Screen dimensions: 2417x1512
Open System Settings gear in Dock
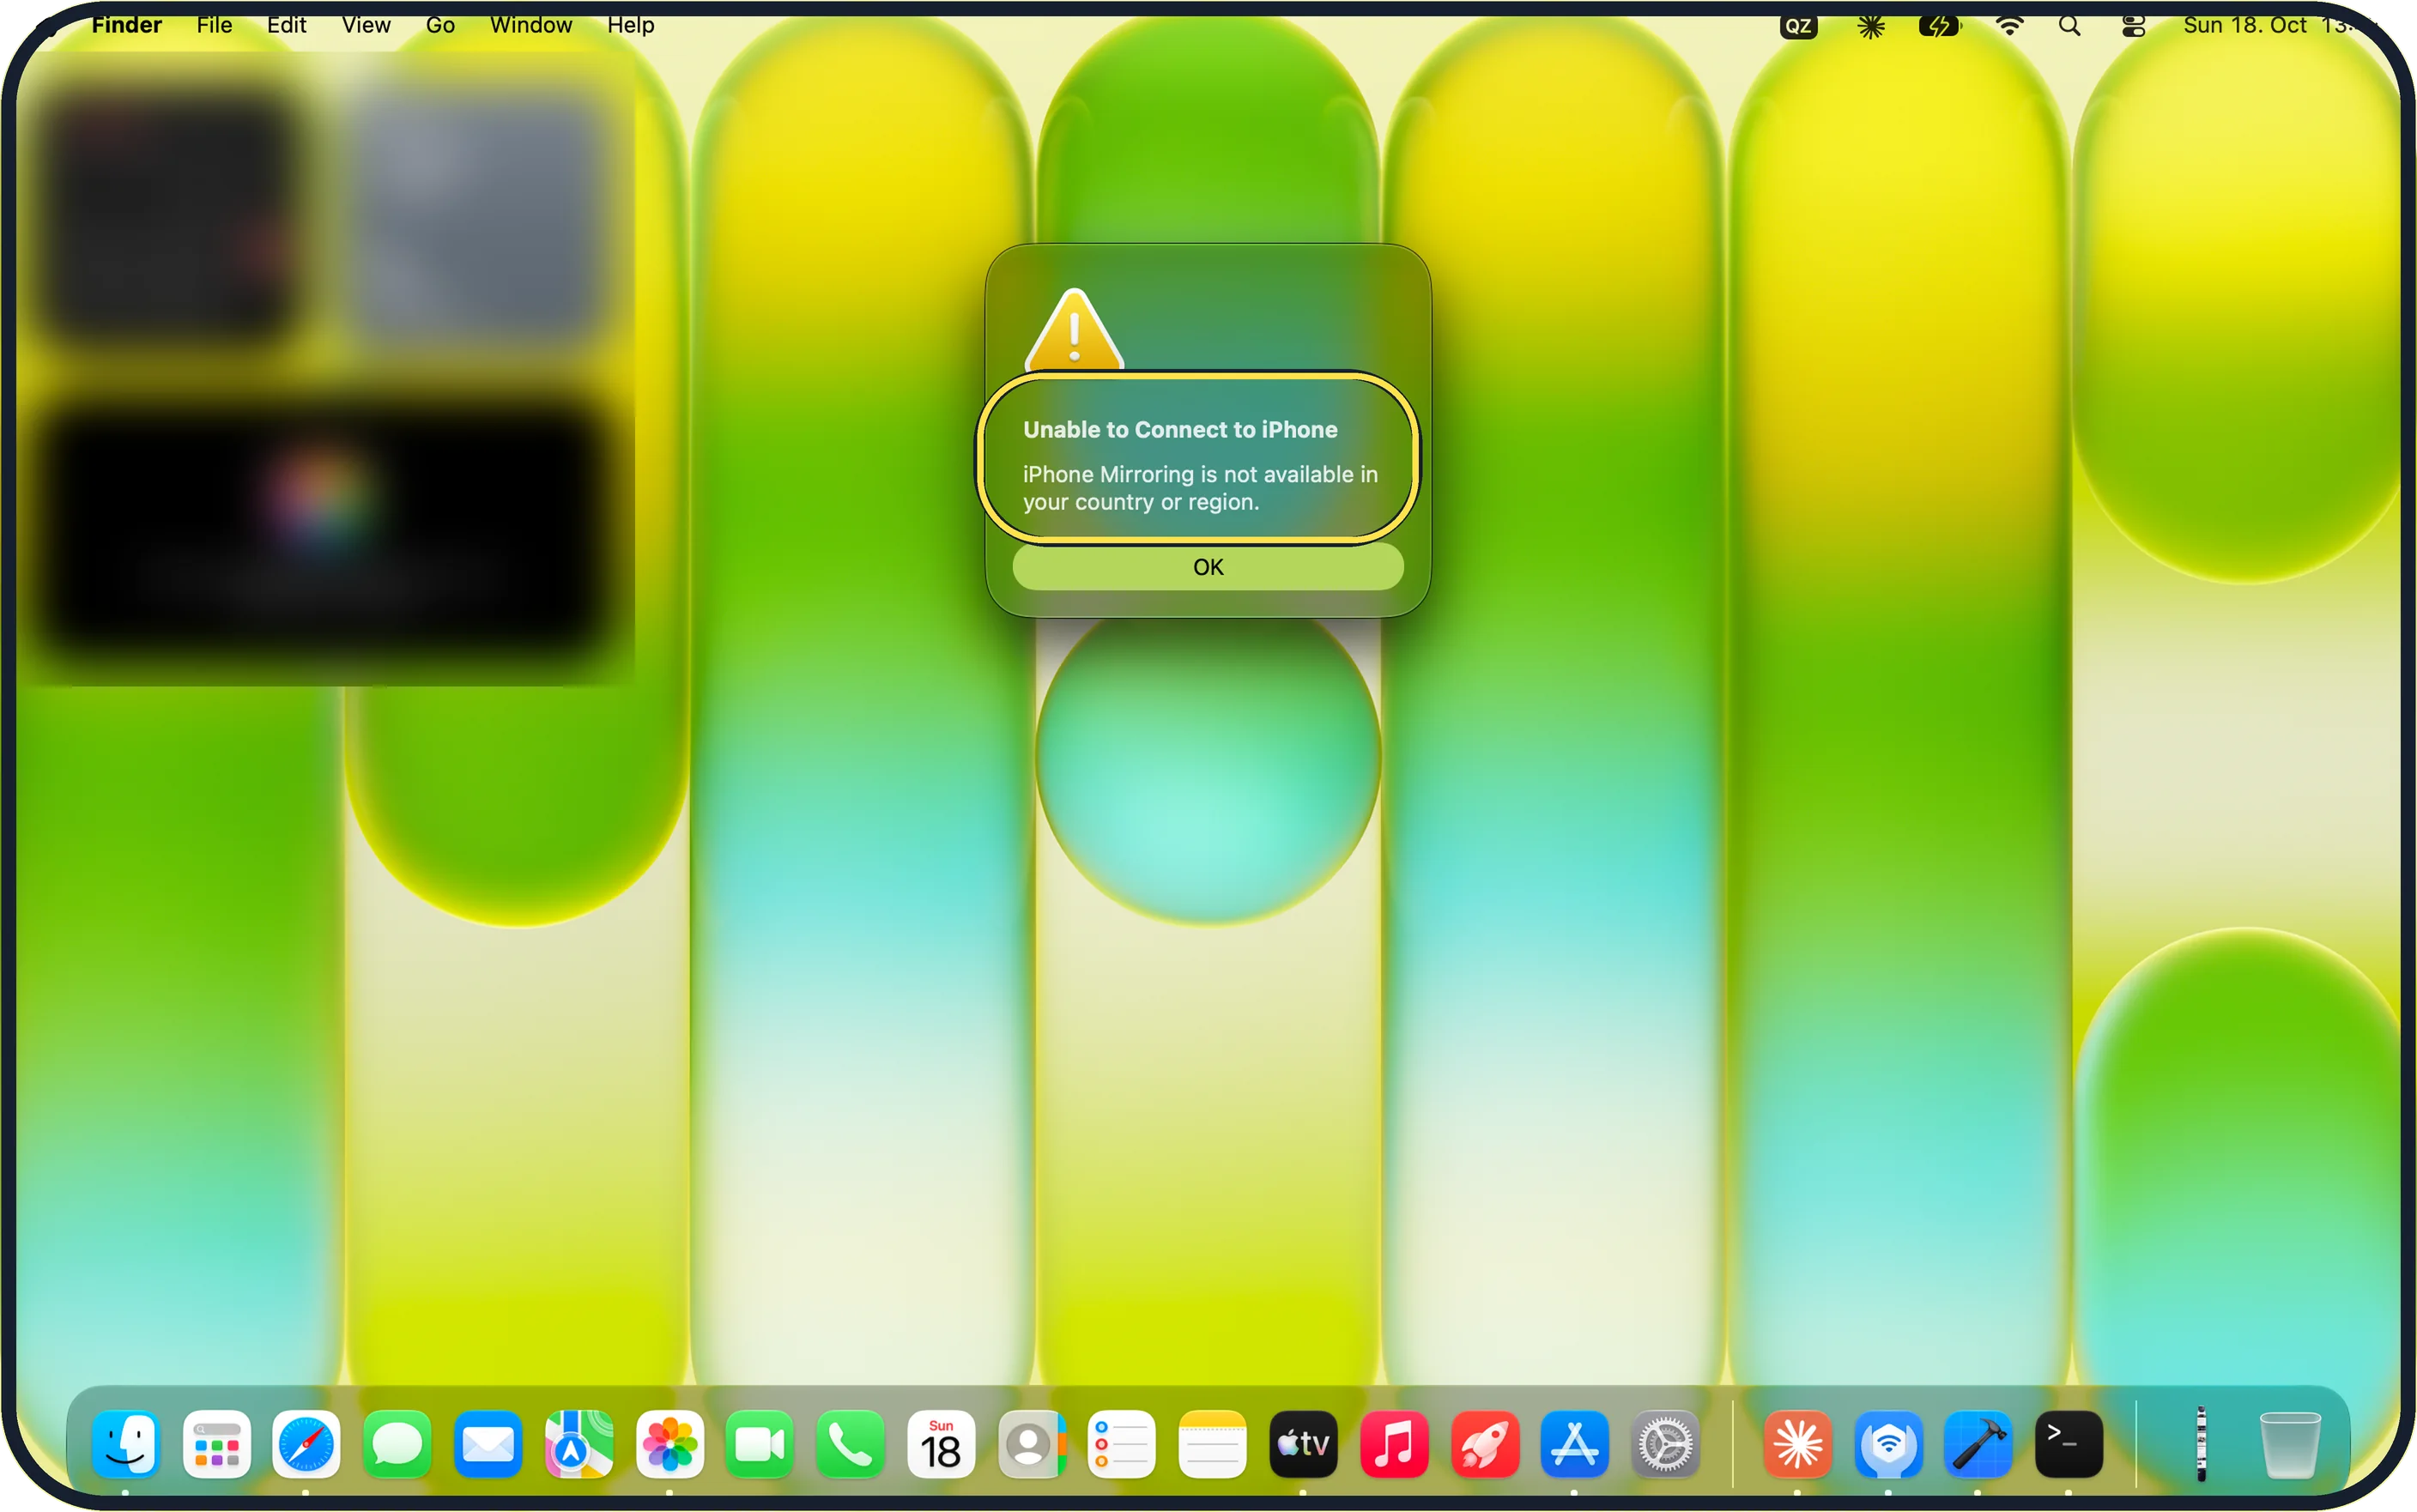point(1666,1444)
